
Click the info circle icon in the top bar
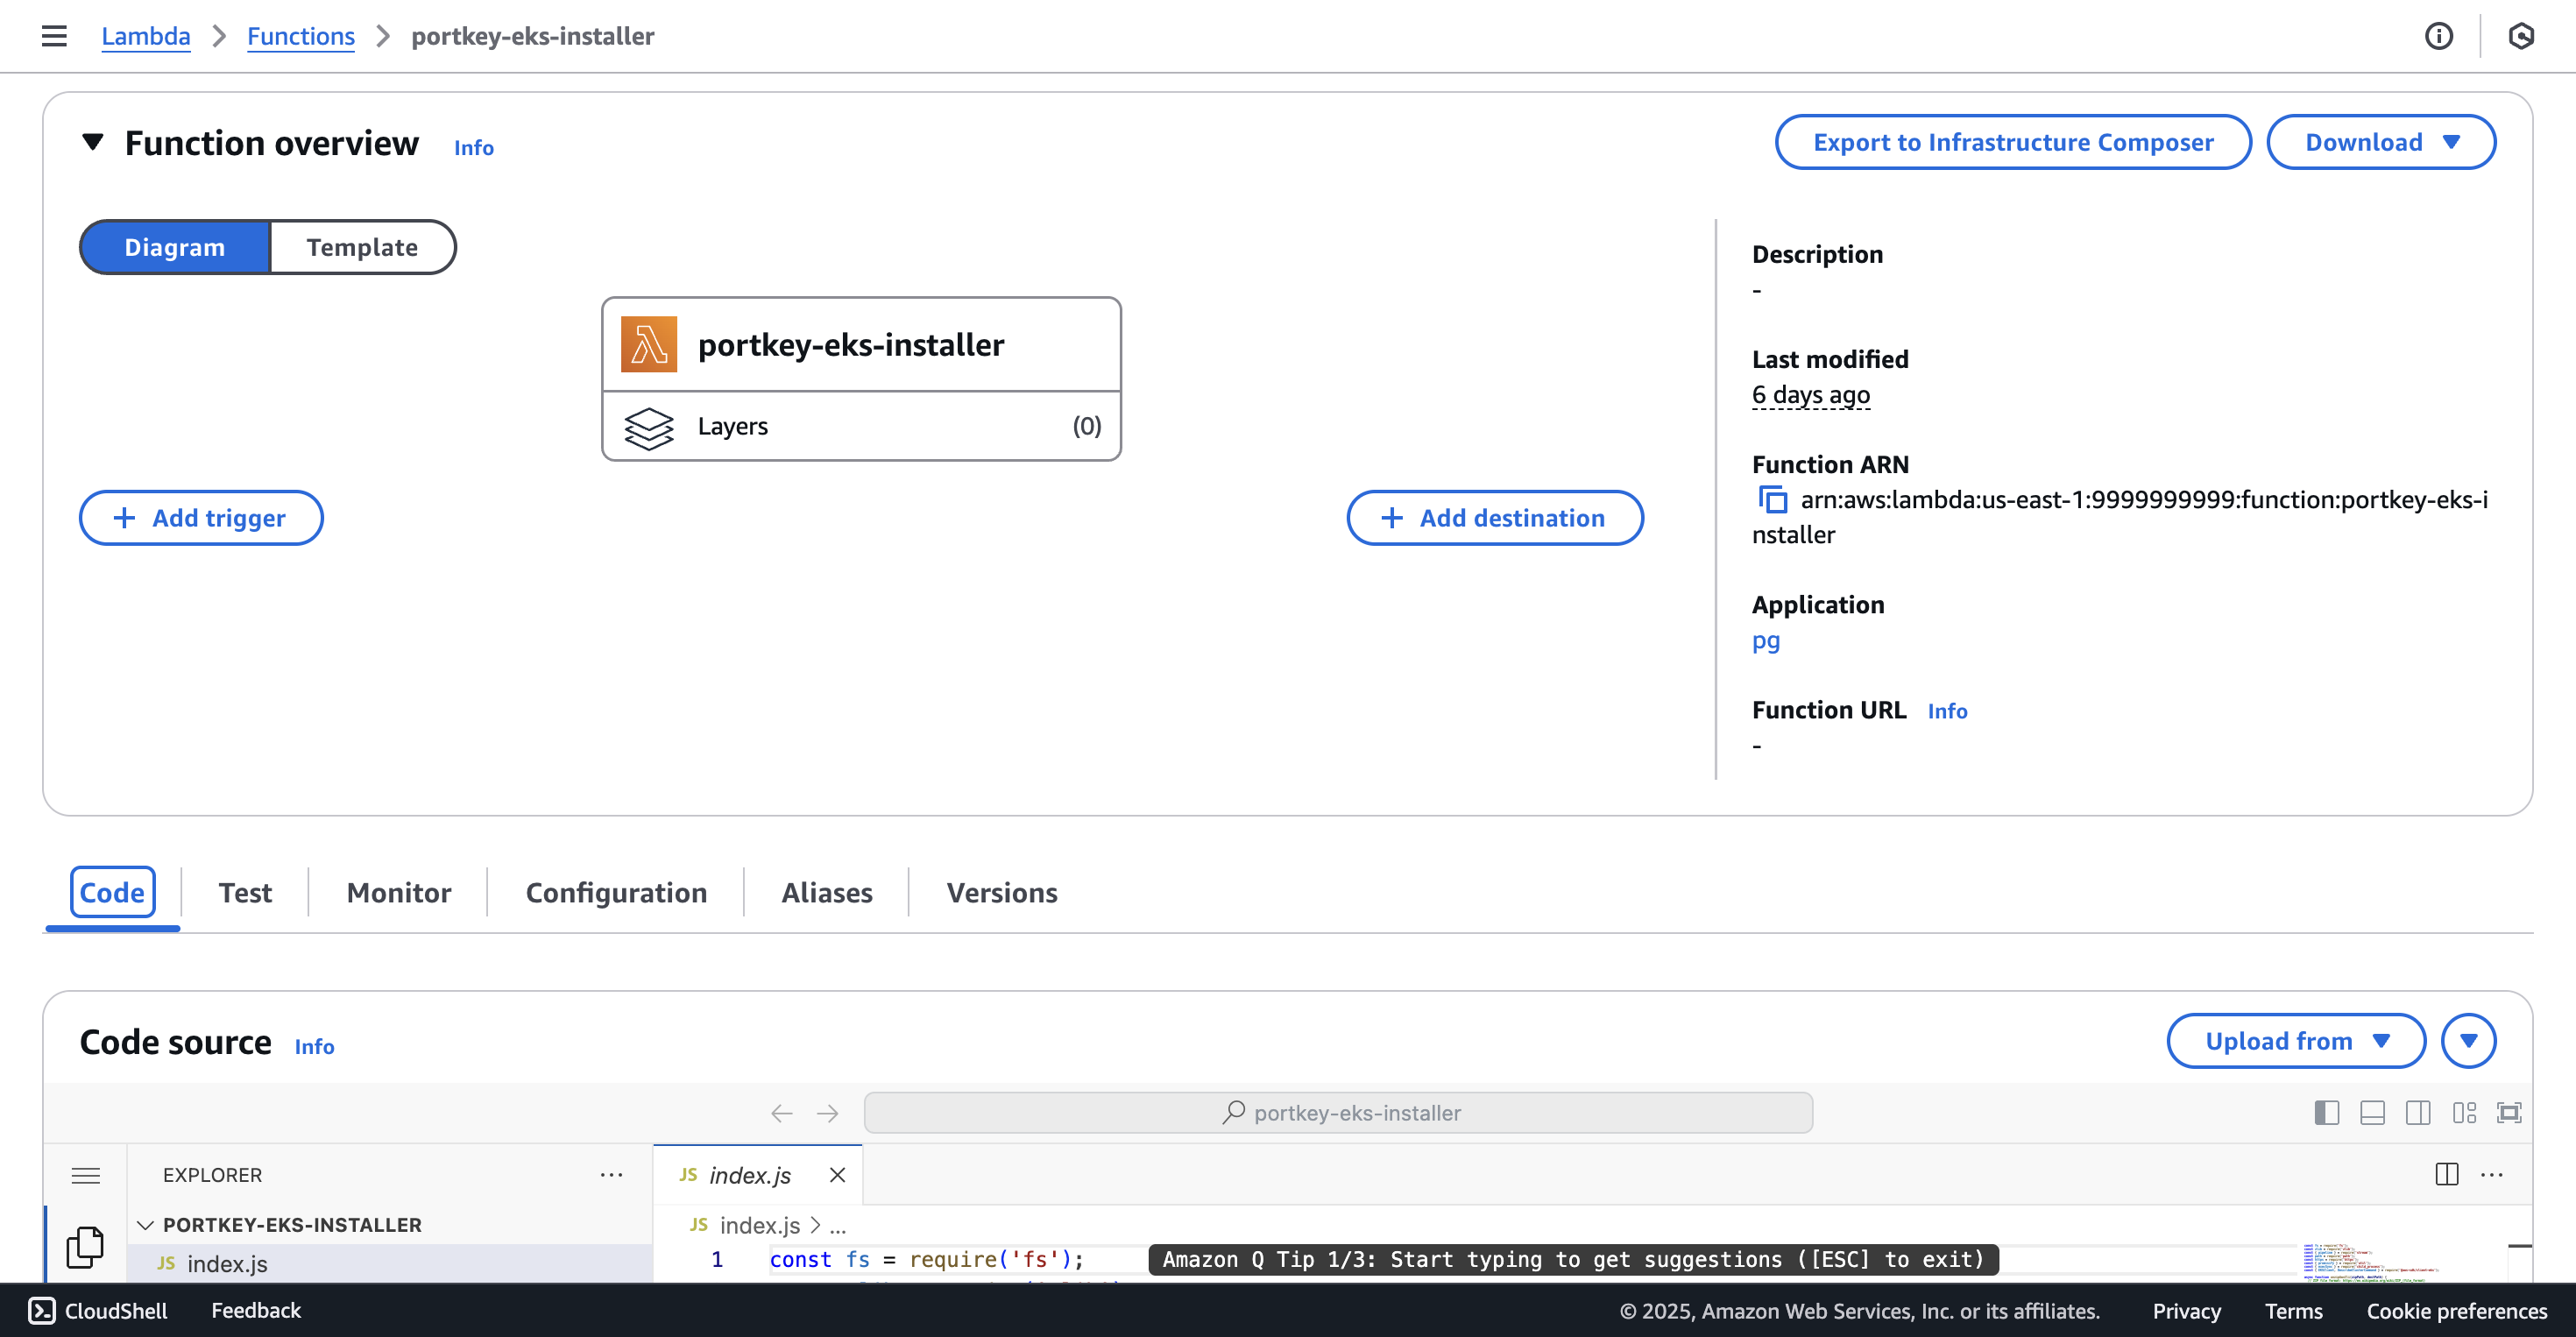click(2438, 36)
